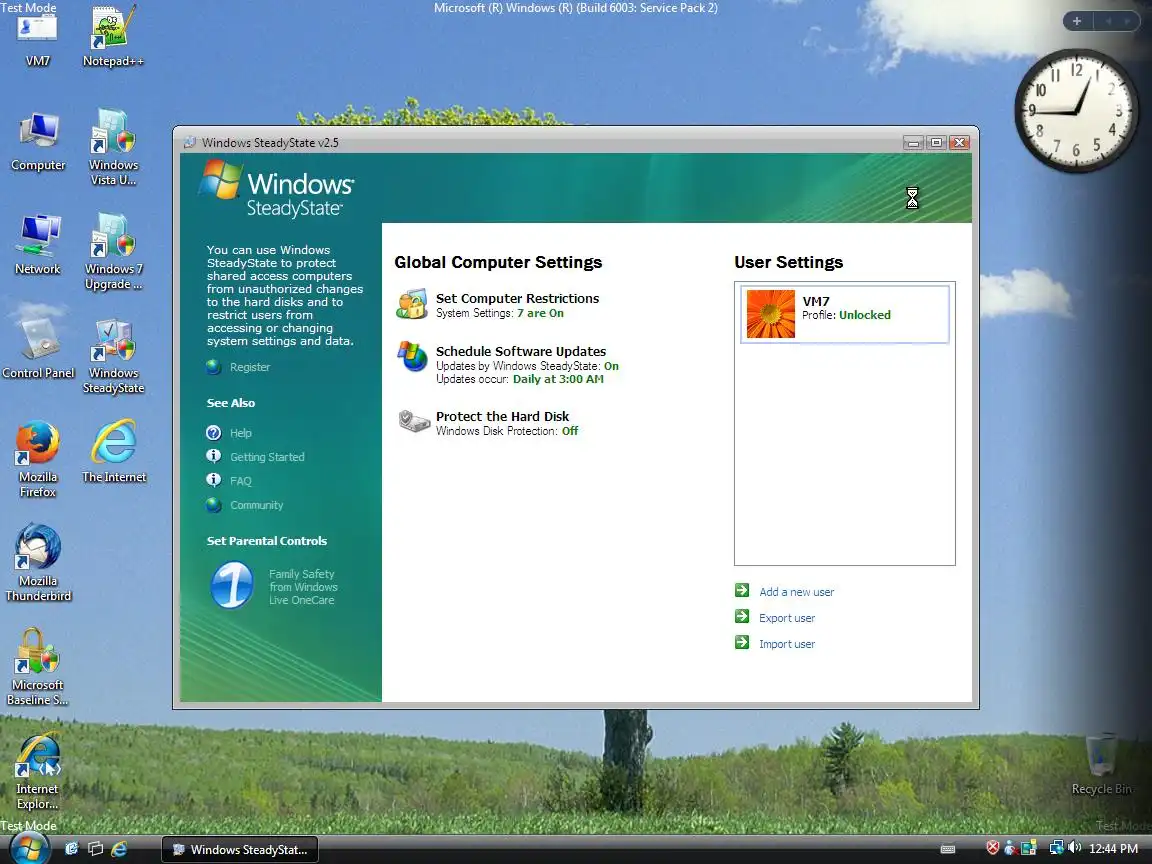
Task: Click the Windows Disk Protection 'Off' status
Action: pos(570,431)
